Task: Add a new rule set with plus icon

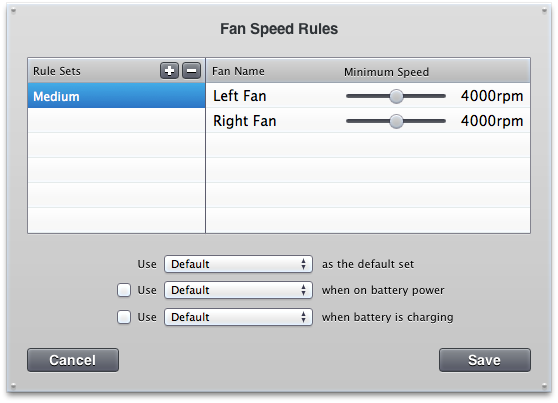Action: point(169,71)
